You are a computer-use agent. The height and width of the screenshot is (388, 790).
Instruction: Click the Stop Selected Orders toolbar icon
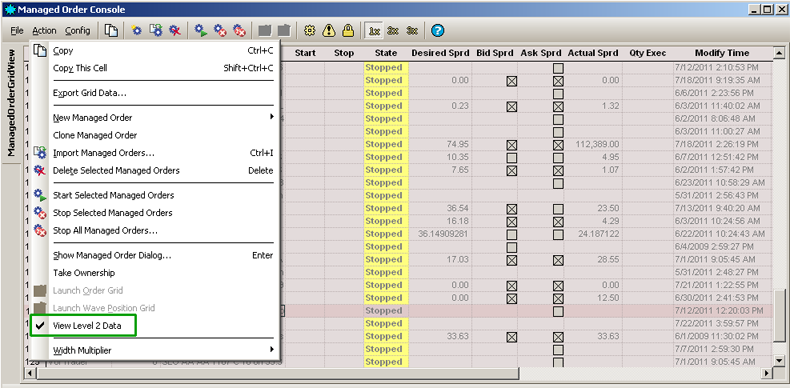click(x=220, y=31)
